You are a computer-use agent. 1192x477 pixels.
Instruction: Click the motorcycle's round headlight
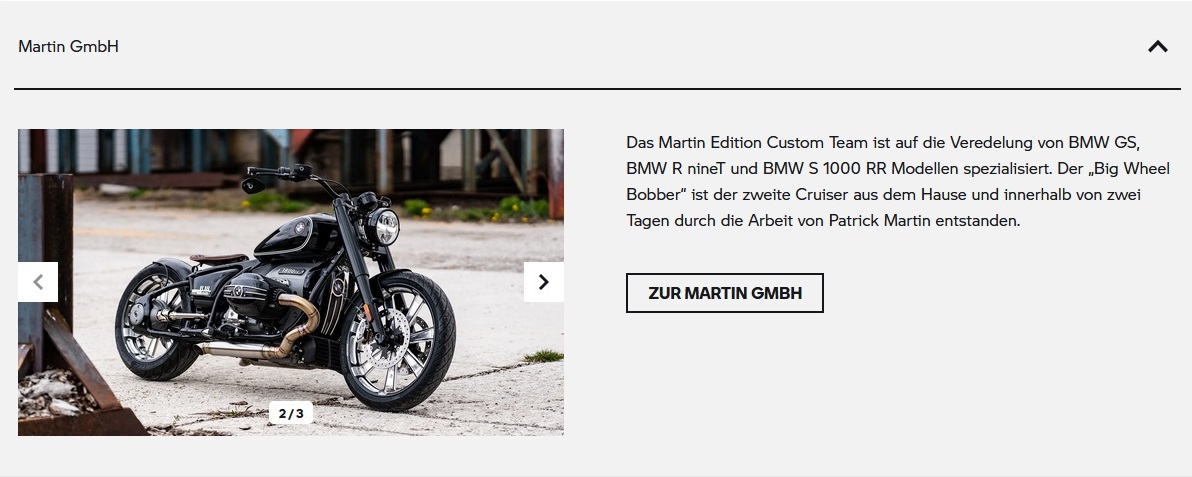coord(384,227)
